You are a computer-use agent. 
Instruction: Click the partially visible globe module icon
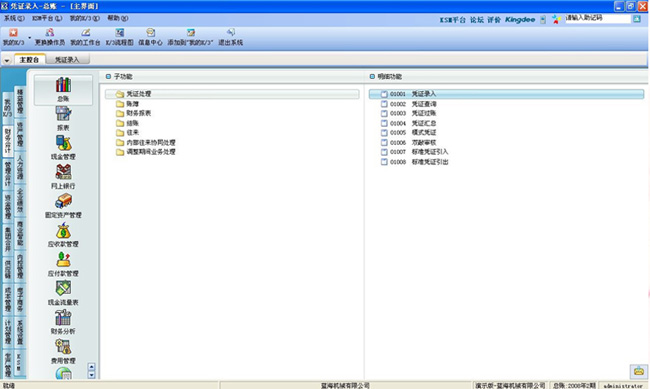63,374
